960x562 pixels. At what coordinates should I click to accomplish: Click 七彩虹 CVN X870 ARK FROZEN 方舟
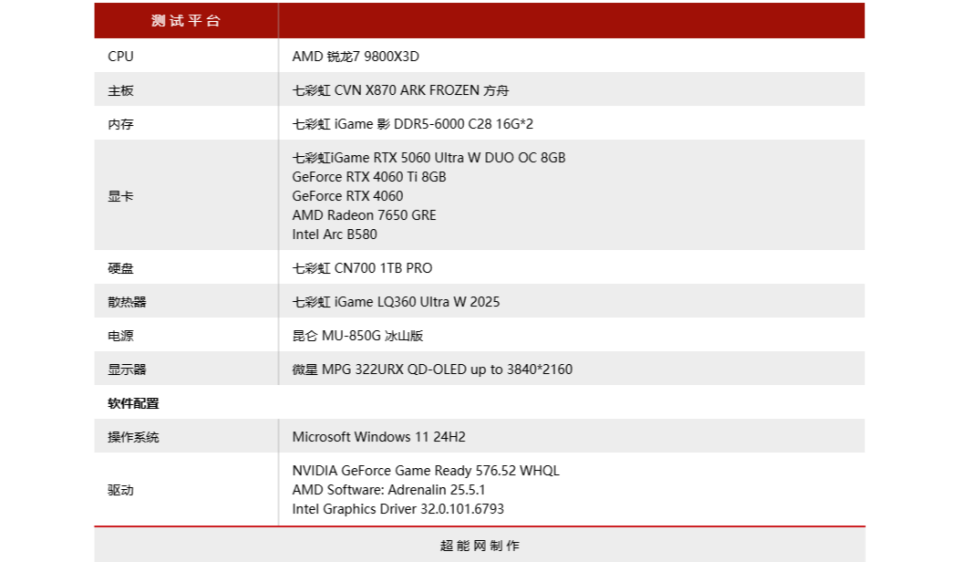coord(400,91)
